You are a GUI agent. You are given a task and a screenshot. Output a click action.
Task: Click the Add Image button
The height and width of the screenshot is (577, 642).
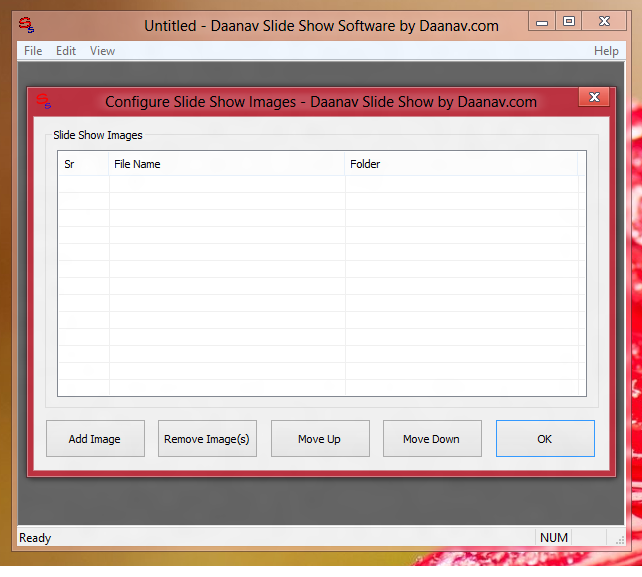(x=95, y=439)
